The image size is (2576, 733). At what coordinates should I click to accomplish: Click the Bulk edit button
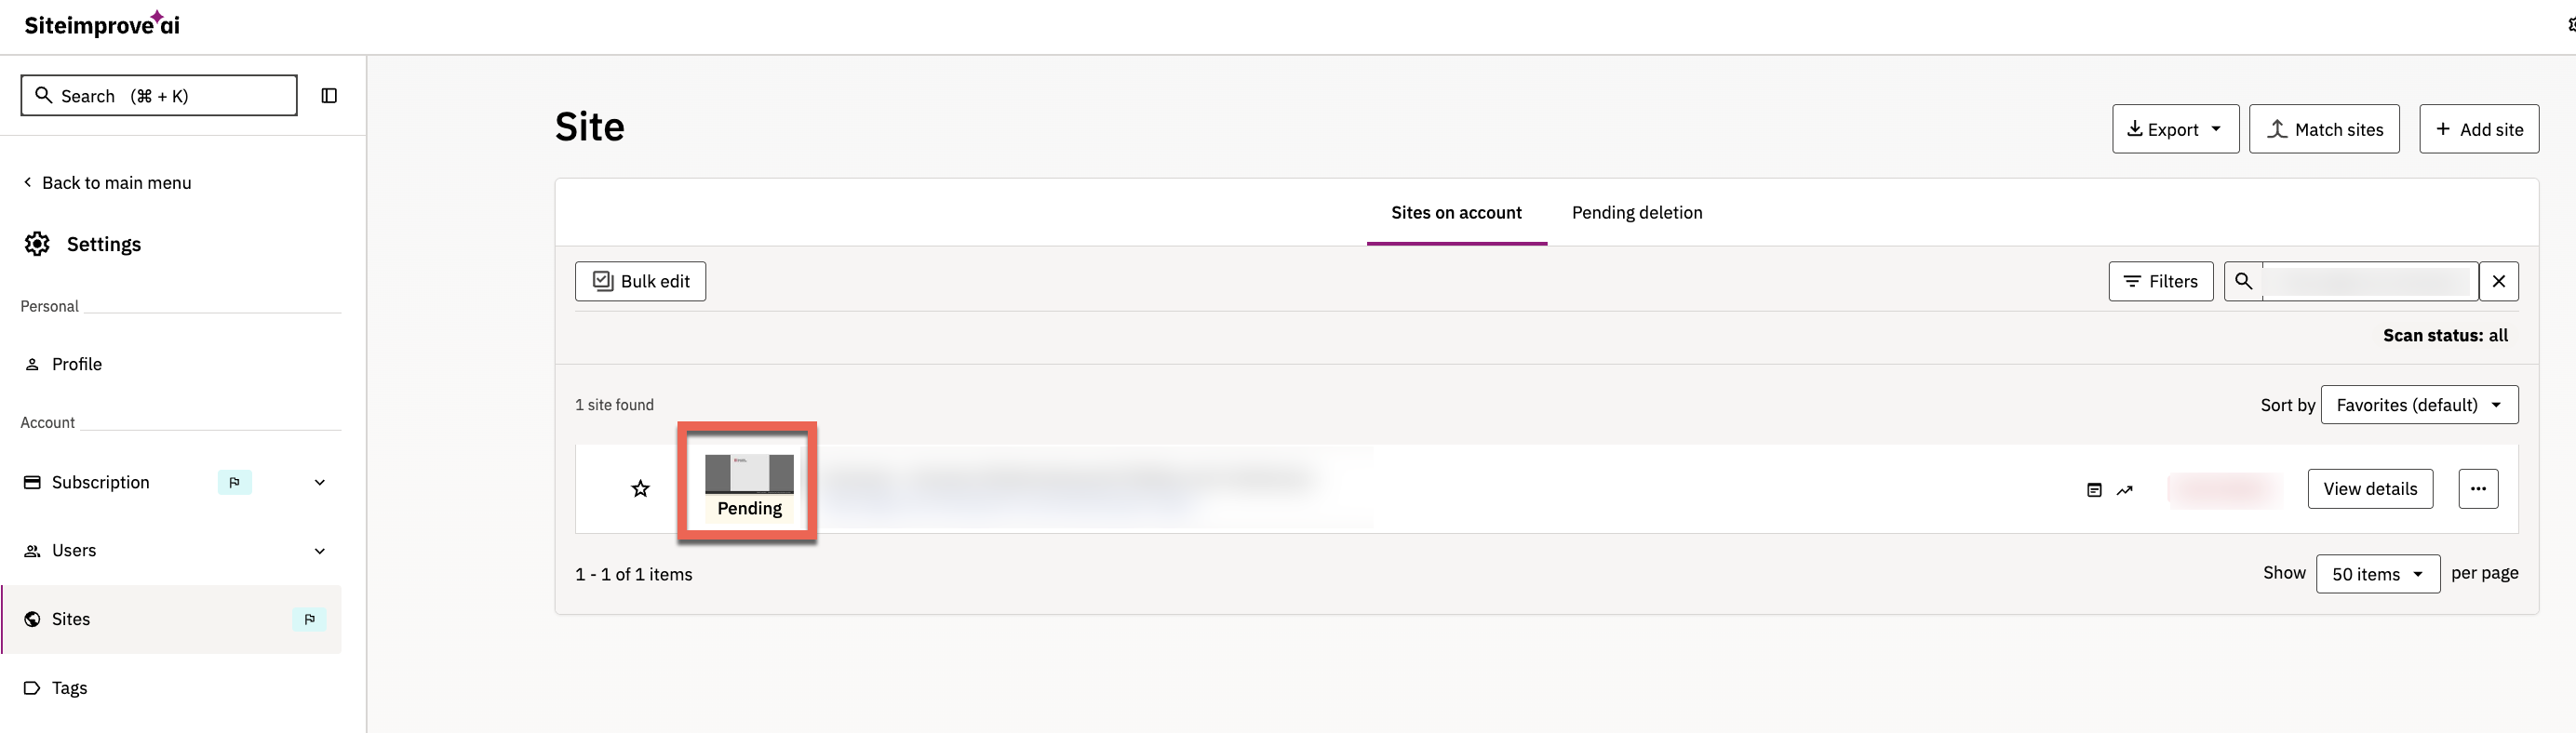click(x=640, y=282)
